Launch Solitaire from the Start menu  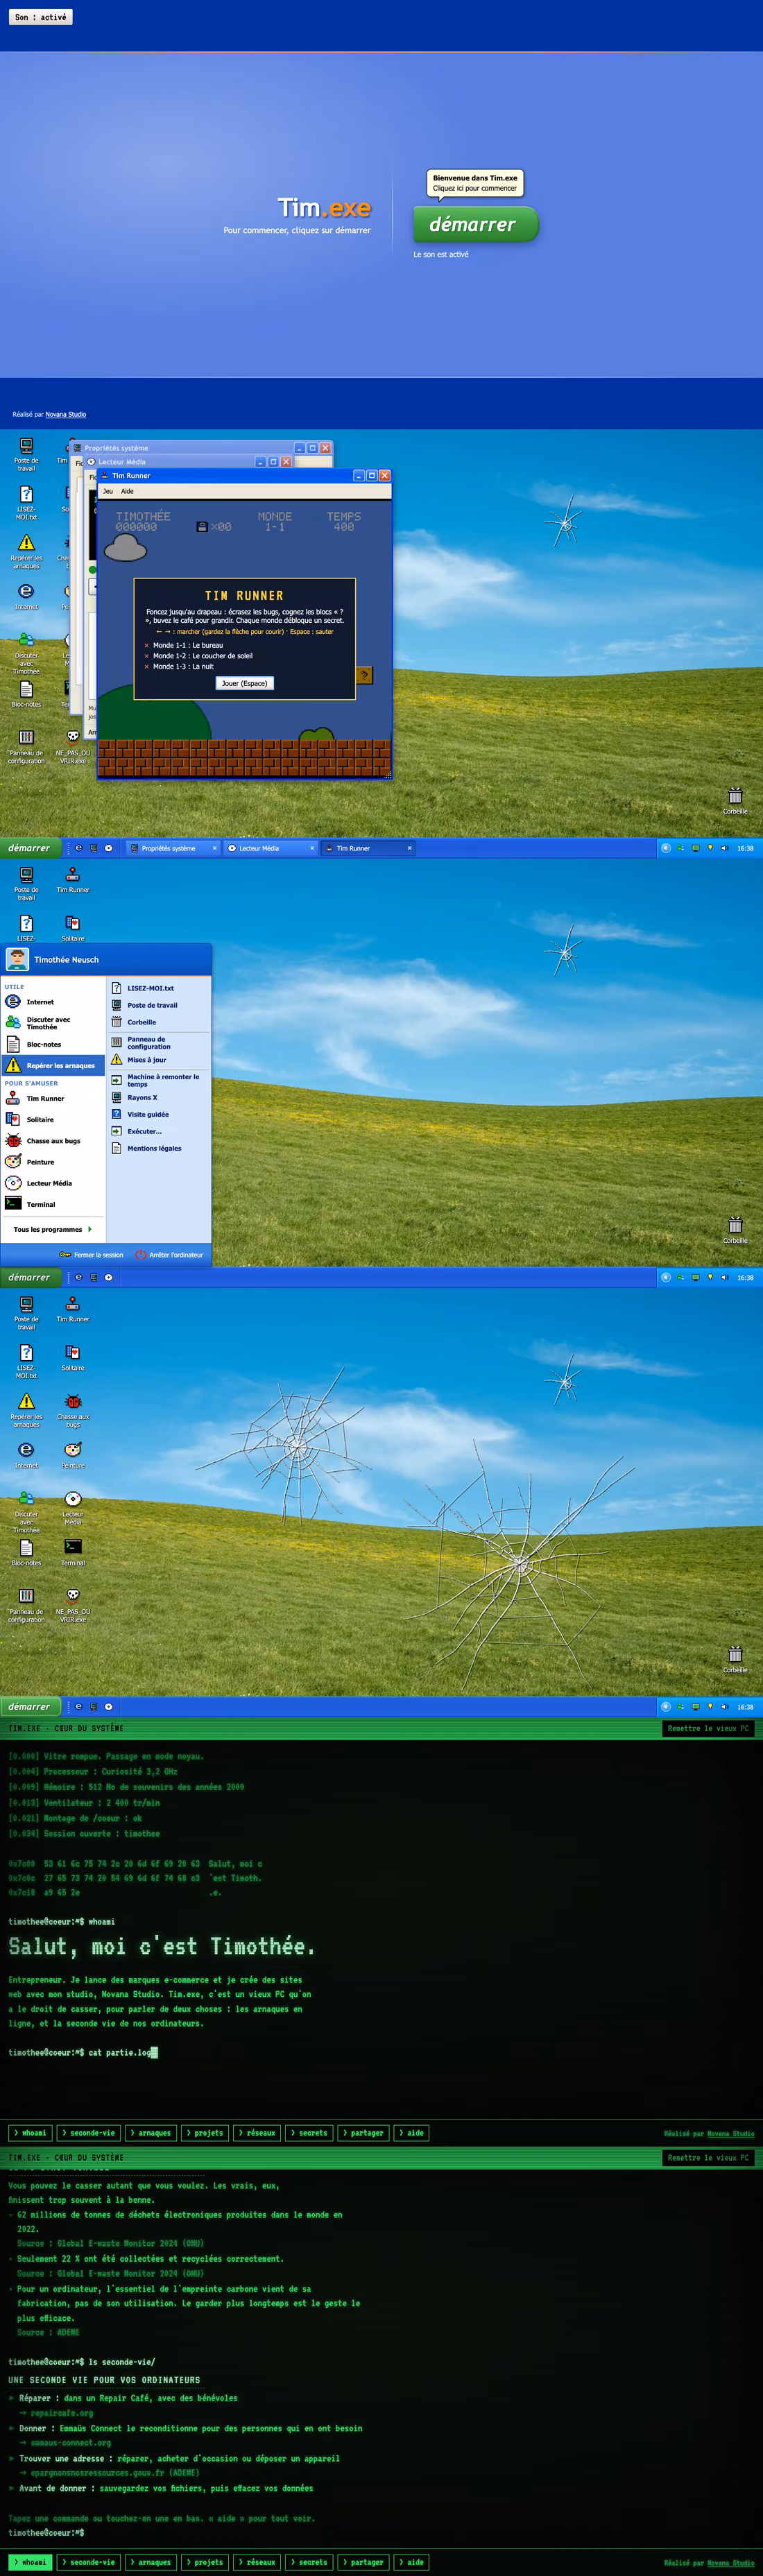53,1120
